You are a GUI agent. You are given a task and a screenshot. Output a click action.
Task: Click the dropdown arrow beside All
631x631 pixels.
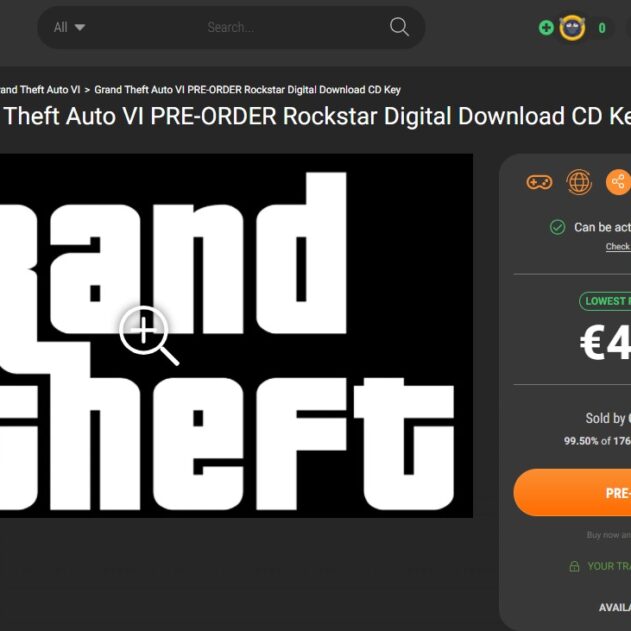(x=80, y=27)
